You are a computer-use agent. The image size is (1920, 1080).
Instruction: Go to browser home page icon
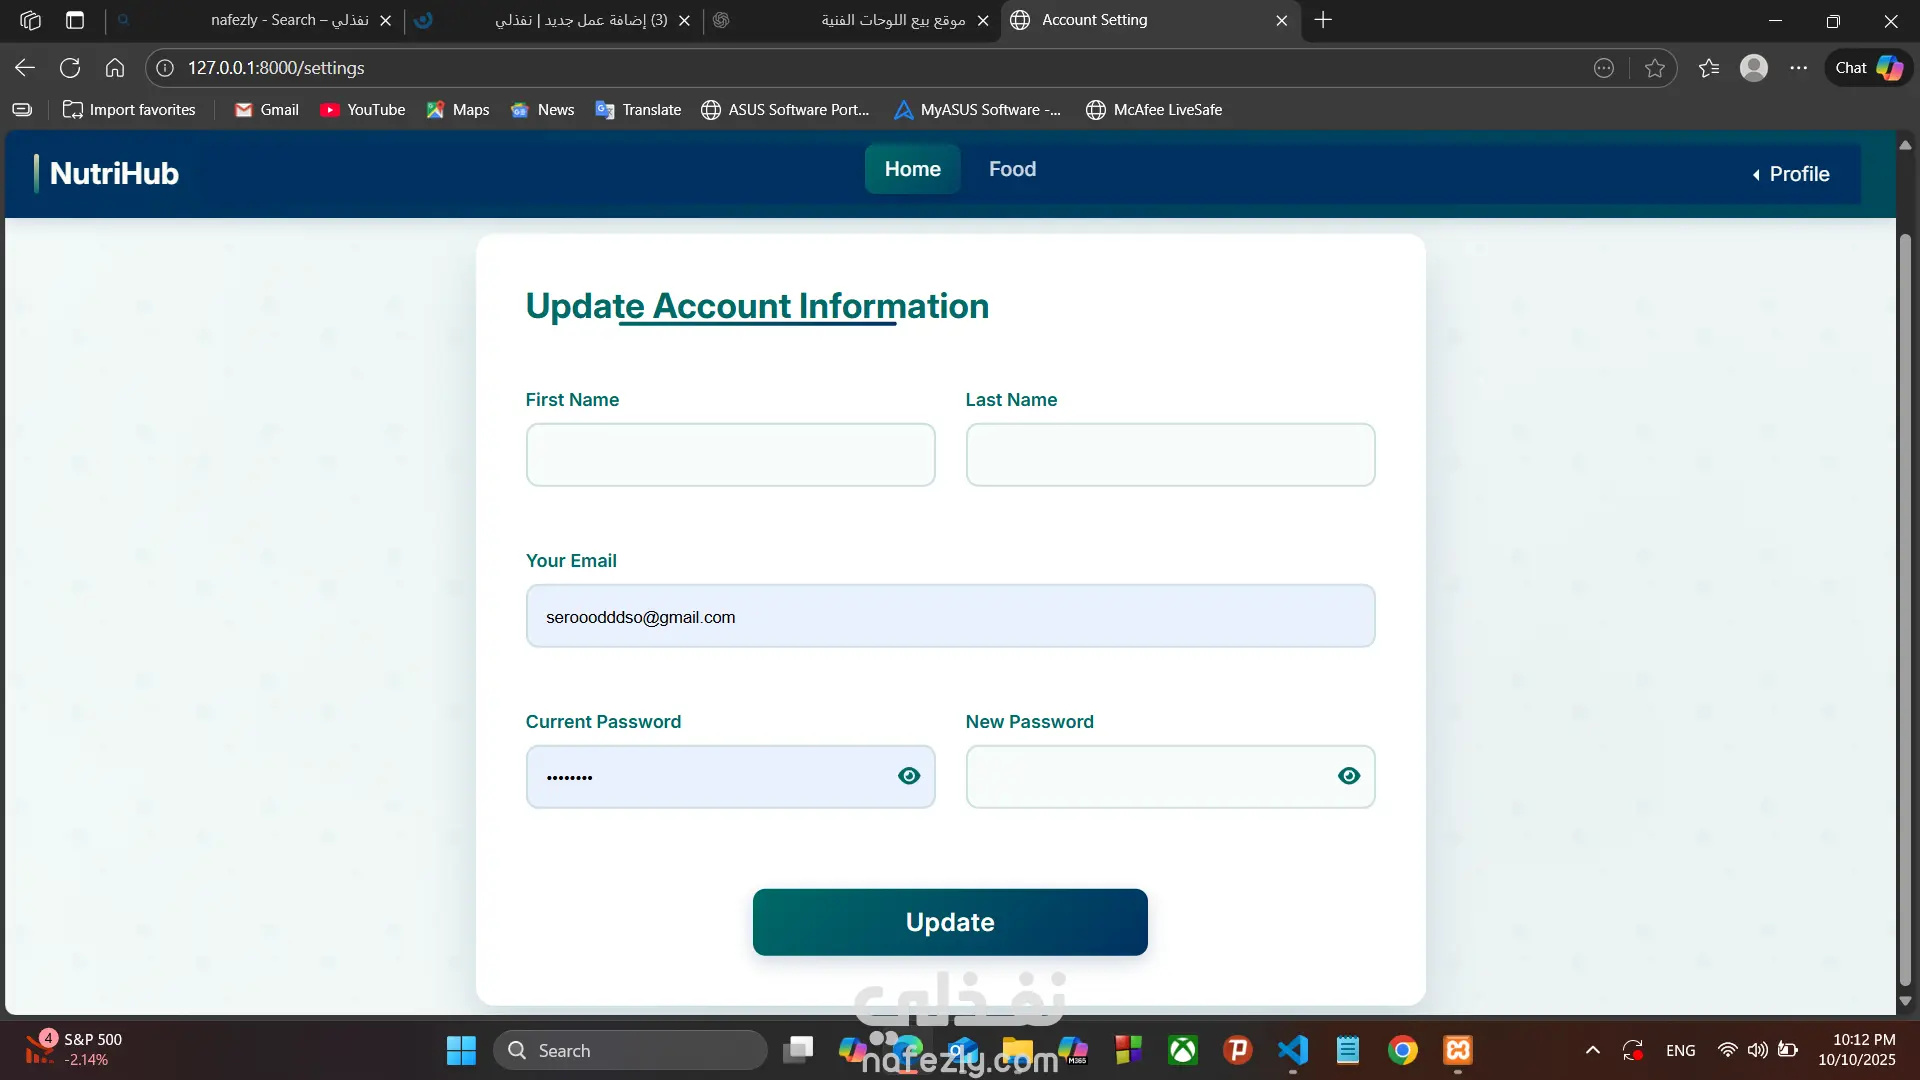[115, 68]
